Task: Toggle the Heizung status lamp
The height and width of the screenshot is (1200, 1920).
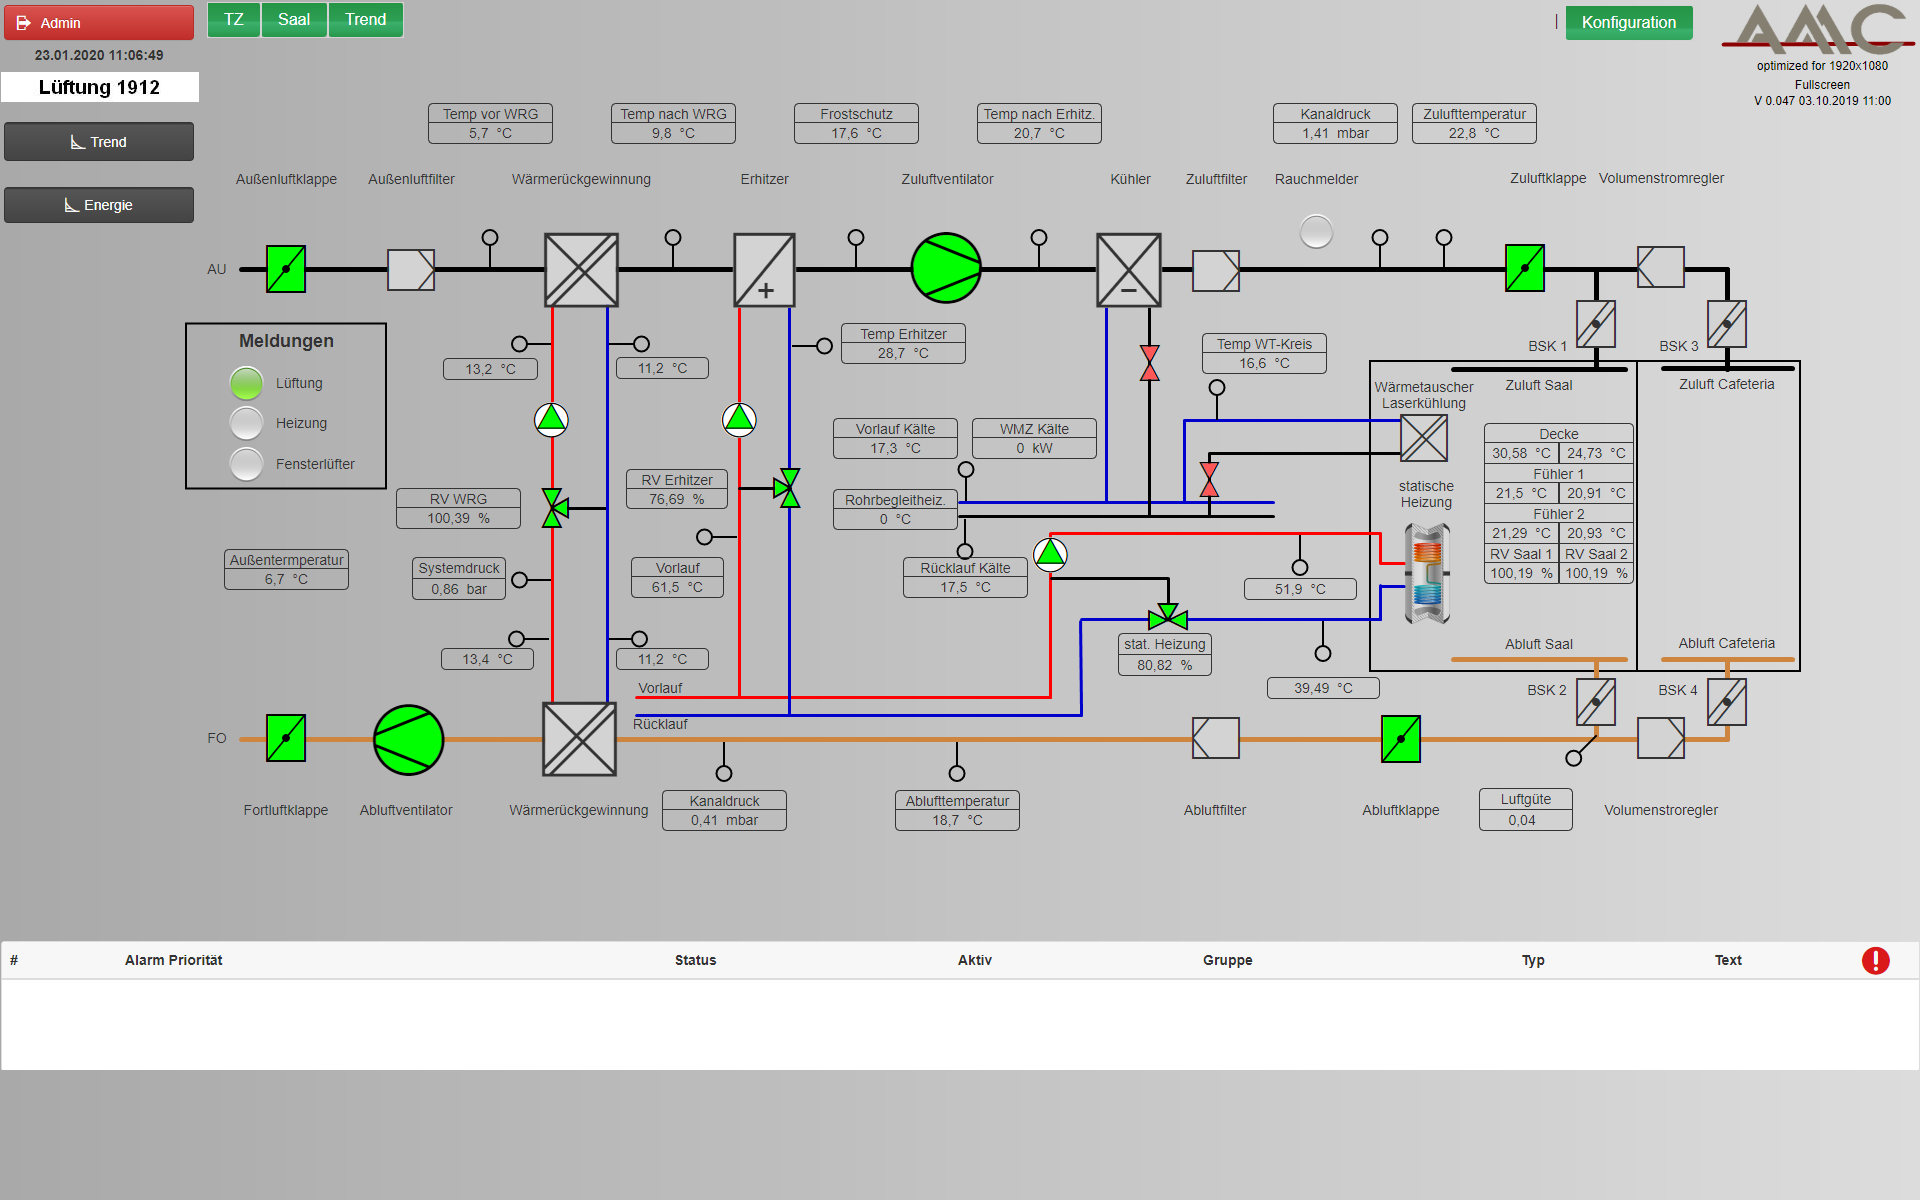Action: pyautogui.click(x=246, y=423)
